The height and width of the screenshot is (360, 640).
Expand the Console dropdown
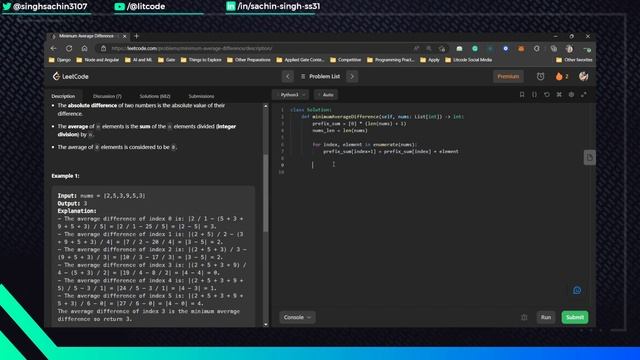(297, 317)
